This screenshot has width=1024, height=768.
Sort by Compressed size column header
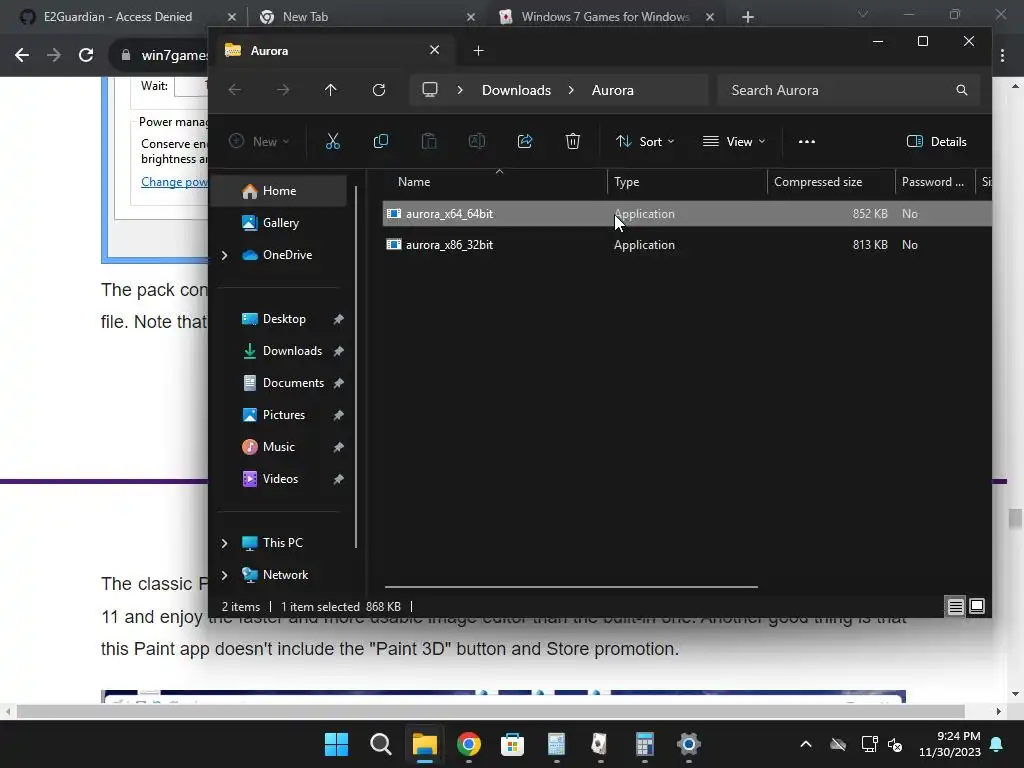click(831, 182)
